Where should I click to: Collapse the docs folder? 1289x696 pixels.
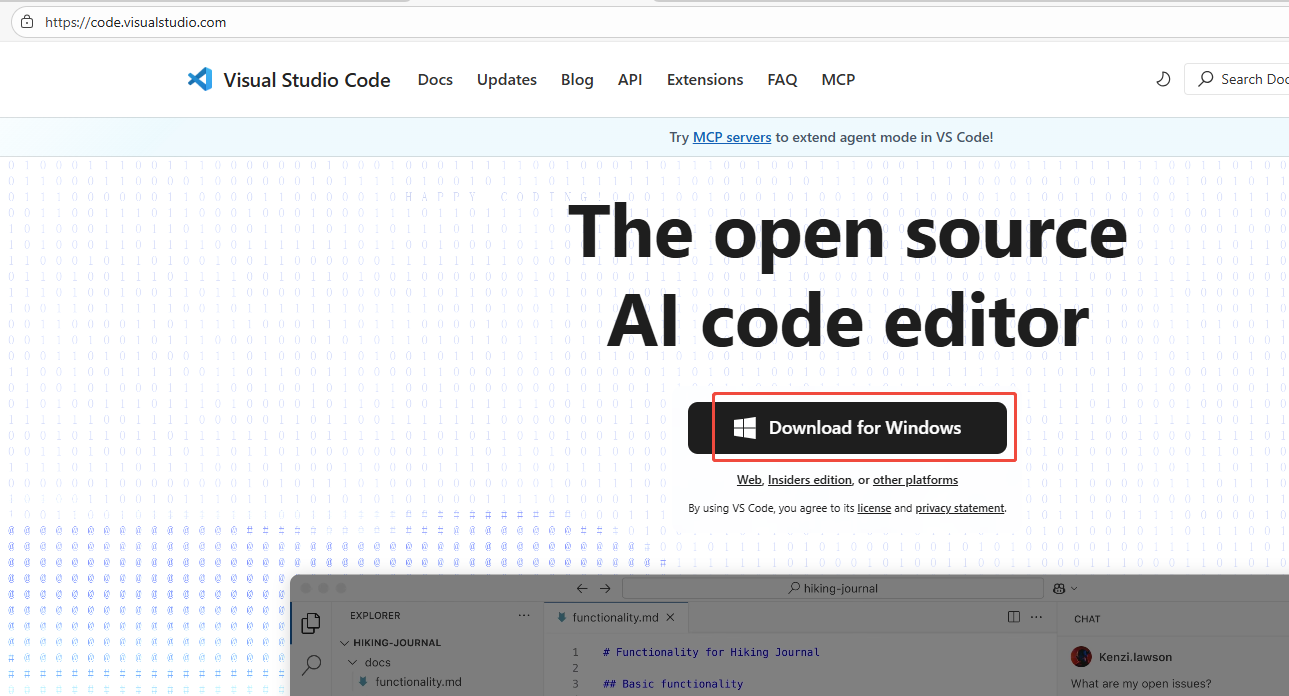pyautogui.click(x=352, y=662)
